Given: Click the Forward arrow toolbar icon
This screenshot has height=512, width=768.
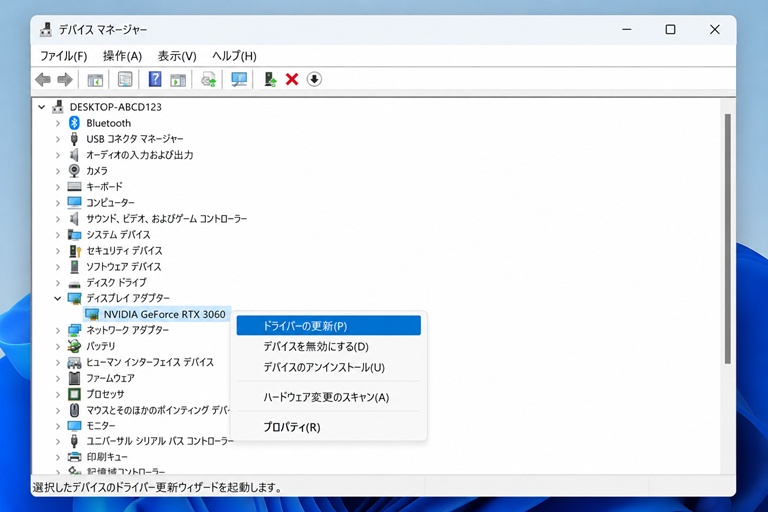Looking at the screenshot, I should coord(65,79).
